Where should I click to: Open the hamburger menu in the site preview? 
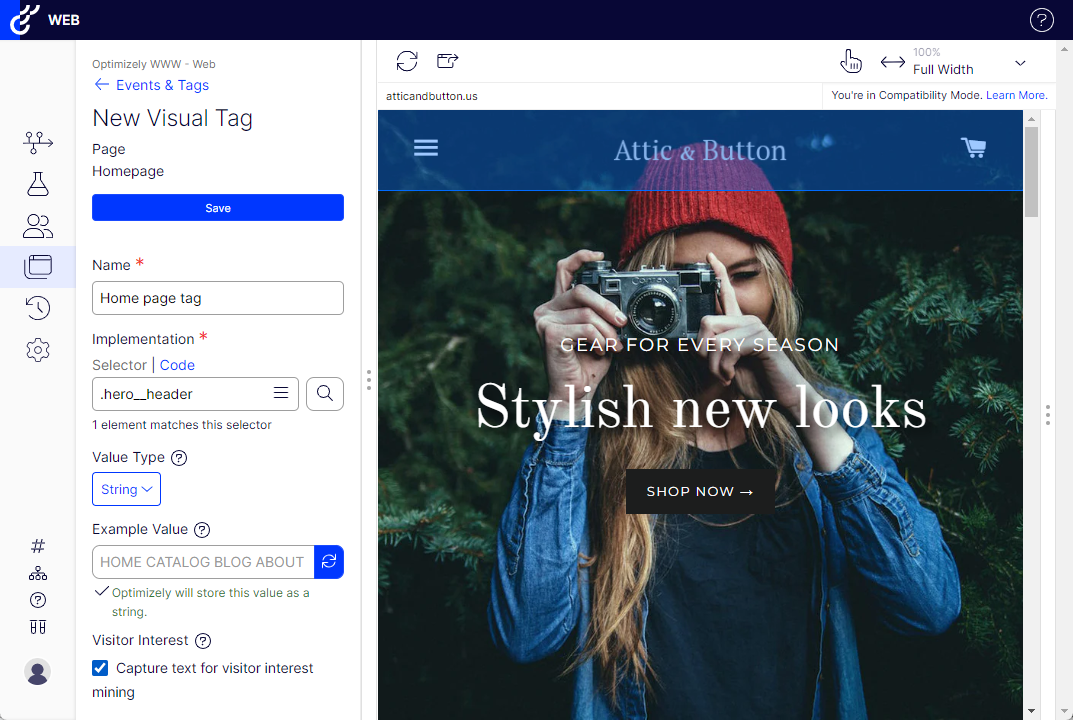(x=426, y=148)
